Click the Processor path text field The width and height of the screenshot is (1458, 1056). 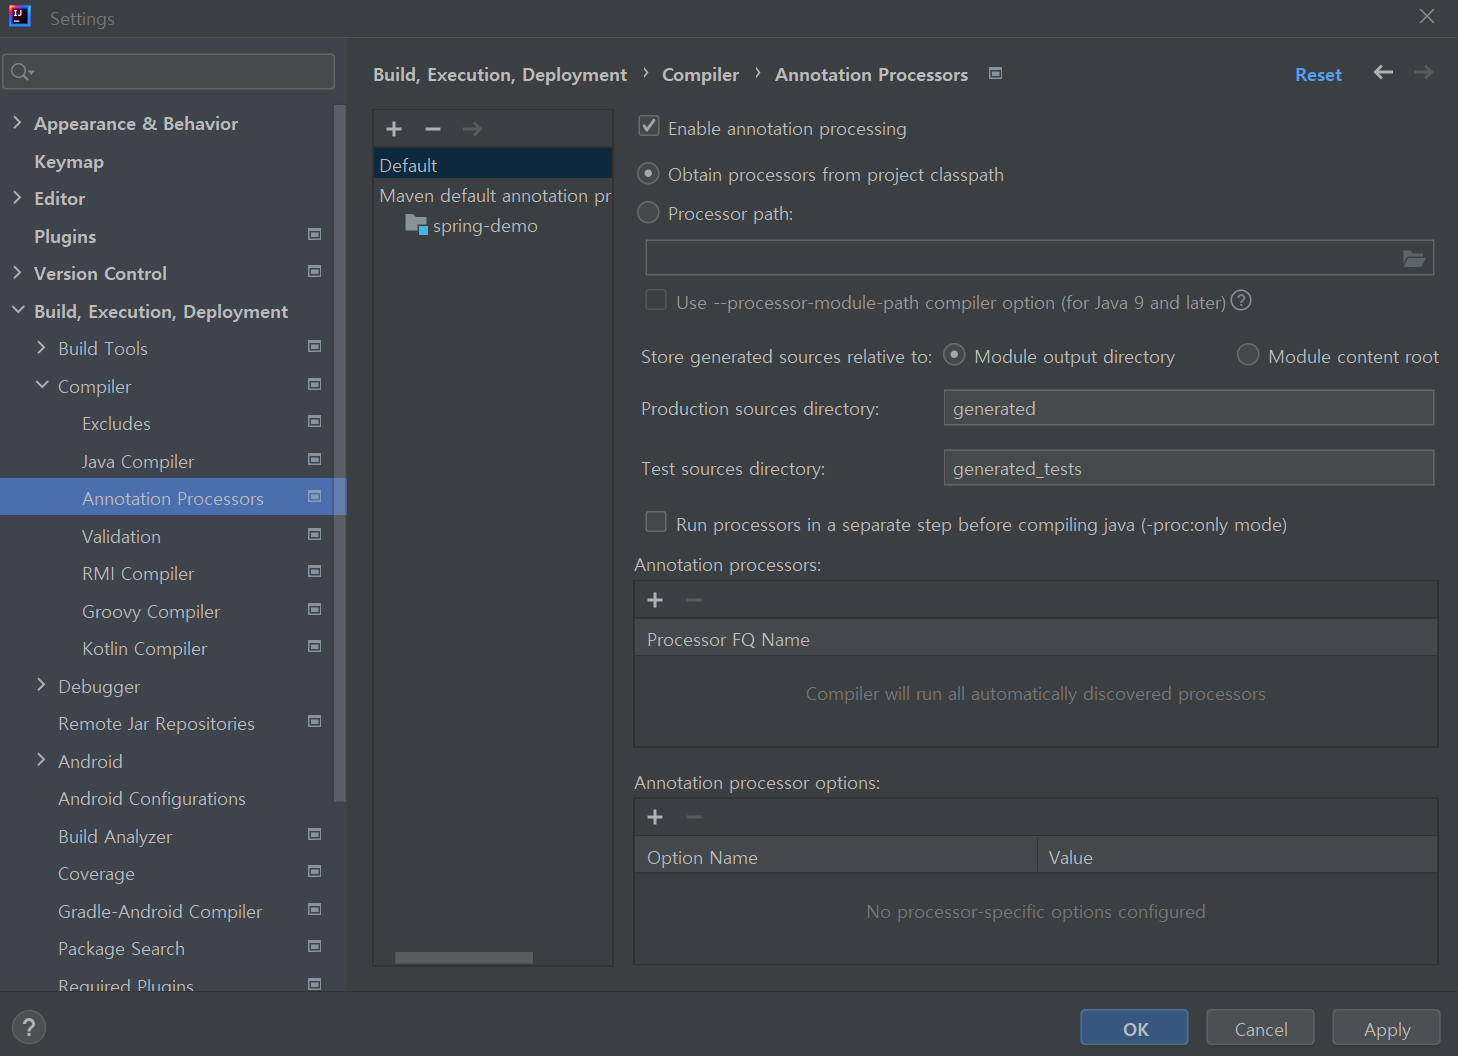[1040, 258]
